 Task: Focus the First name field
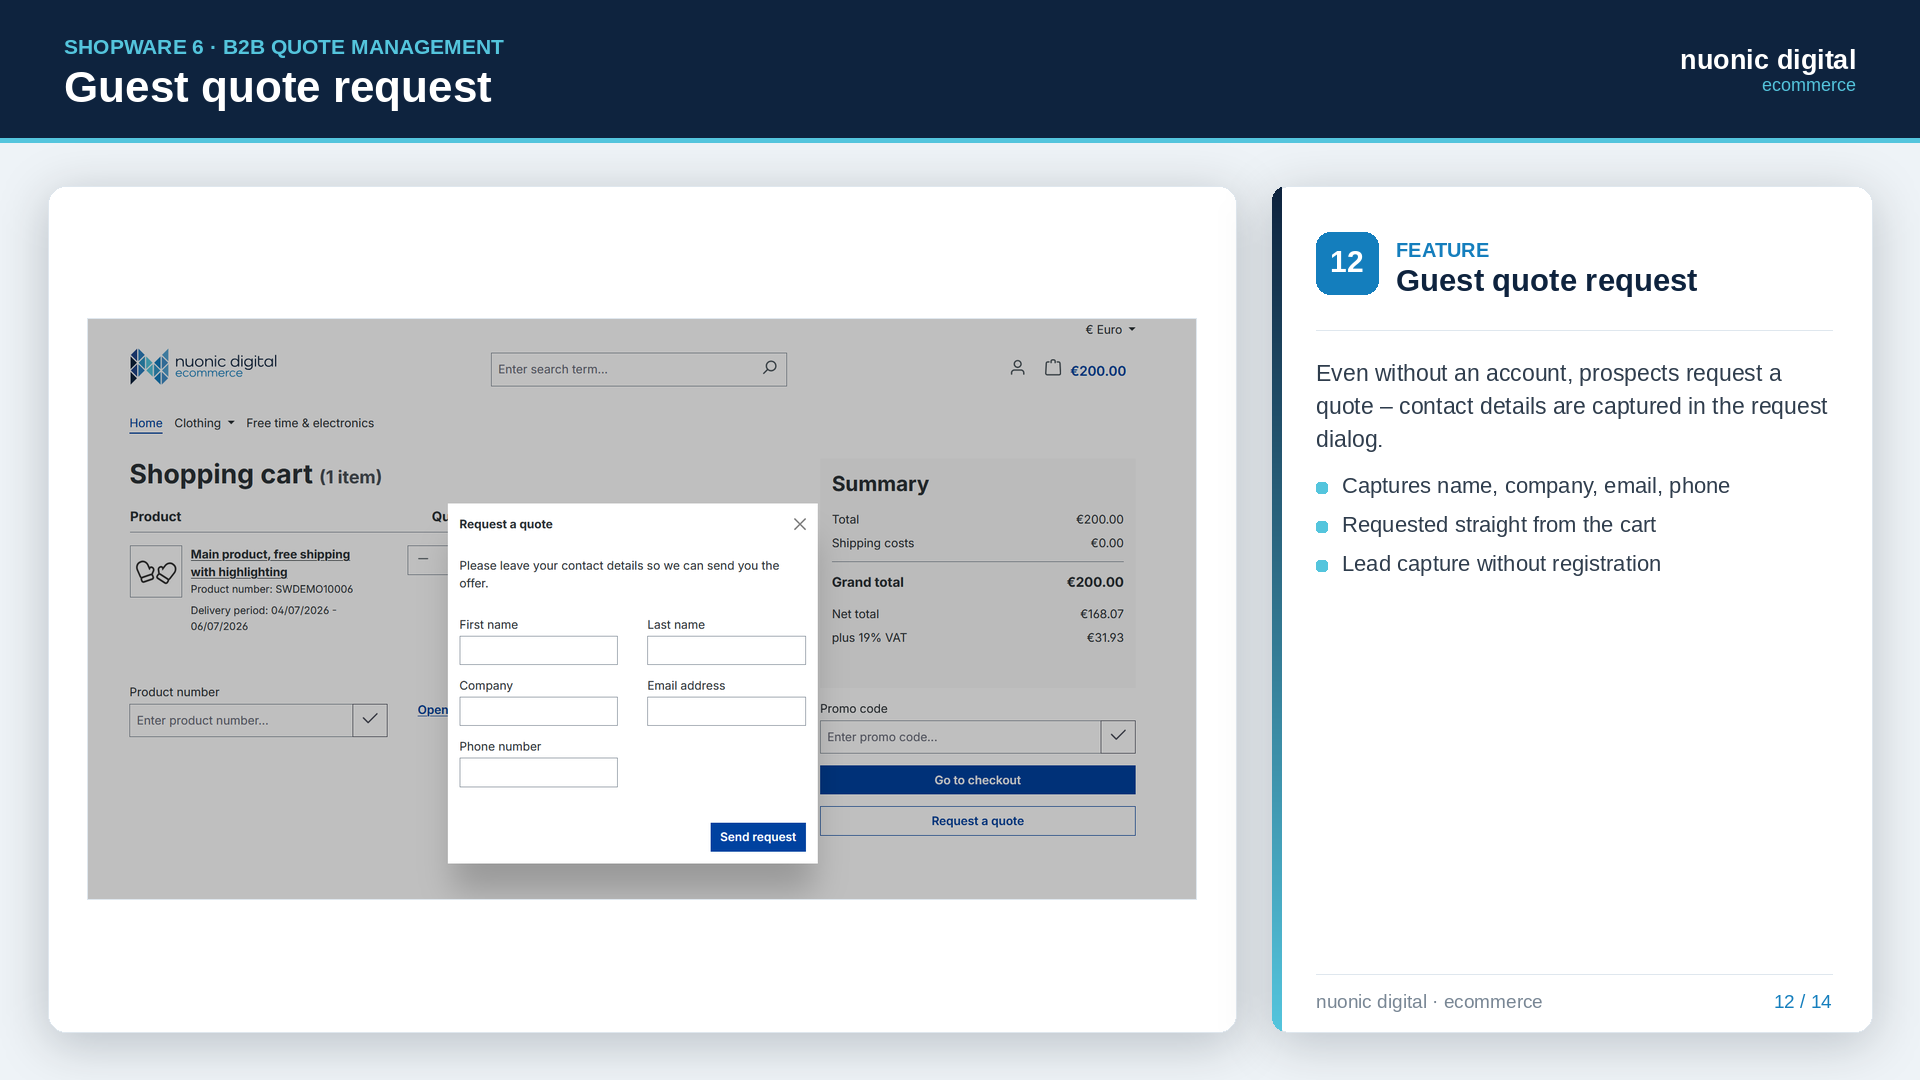click(539, 651)
